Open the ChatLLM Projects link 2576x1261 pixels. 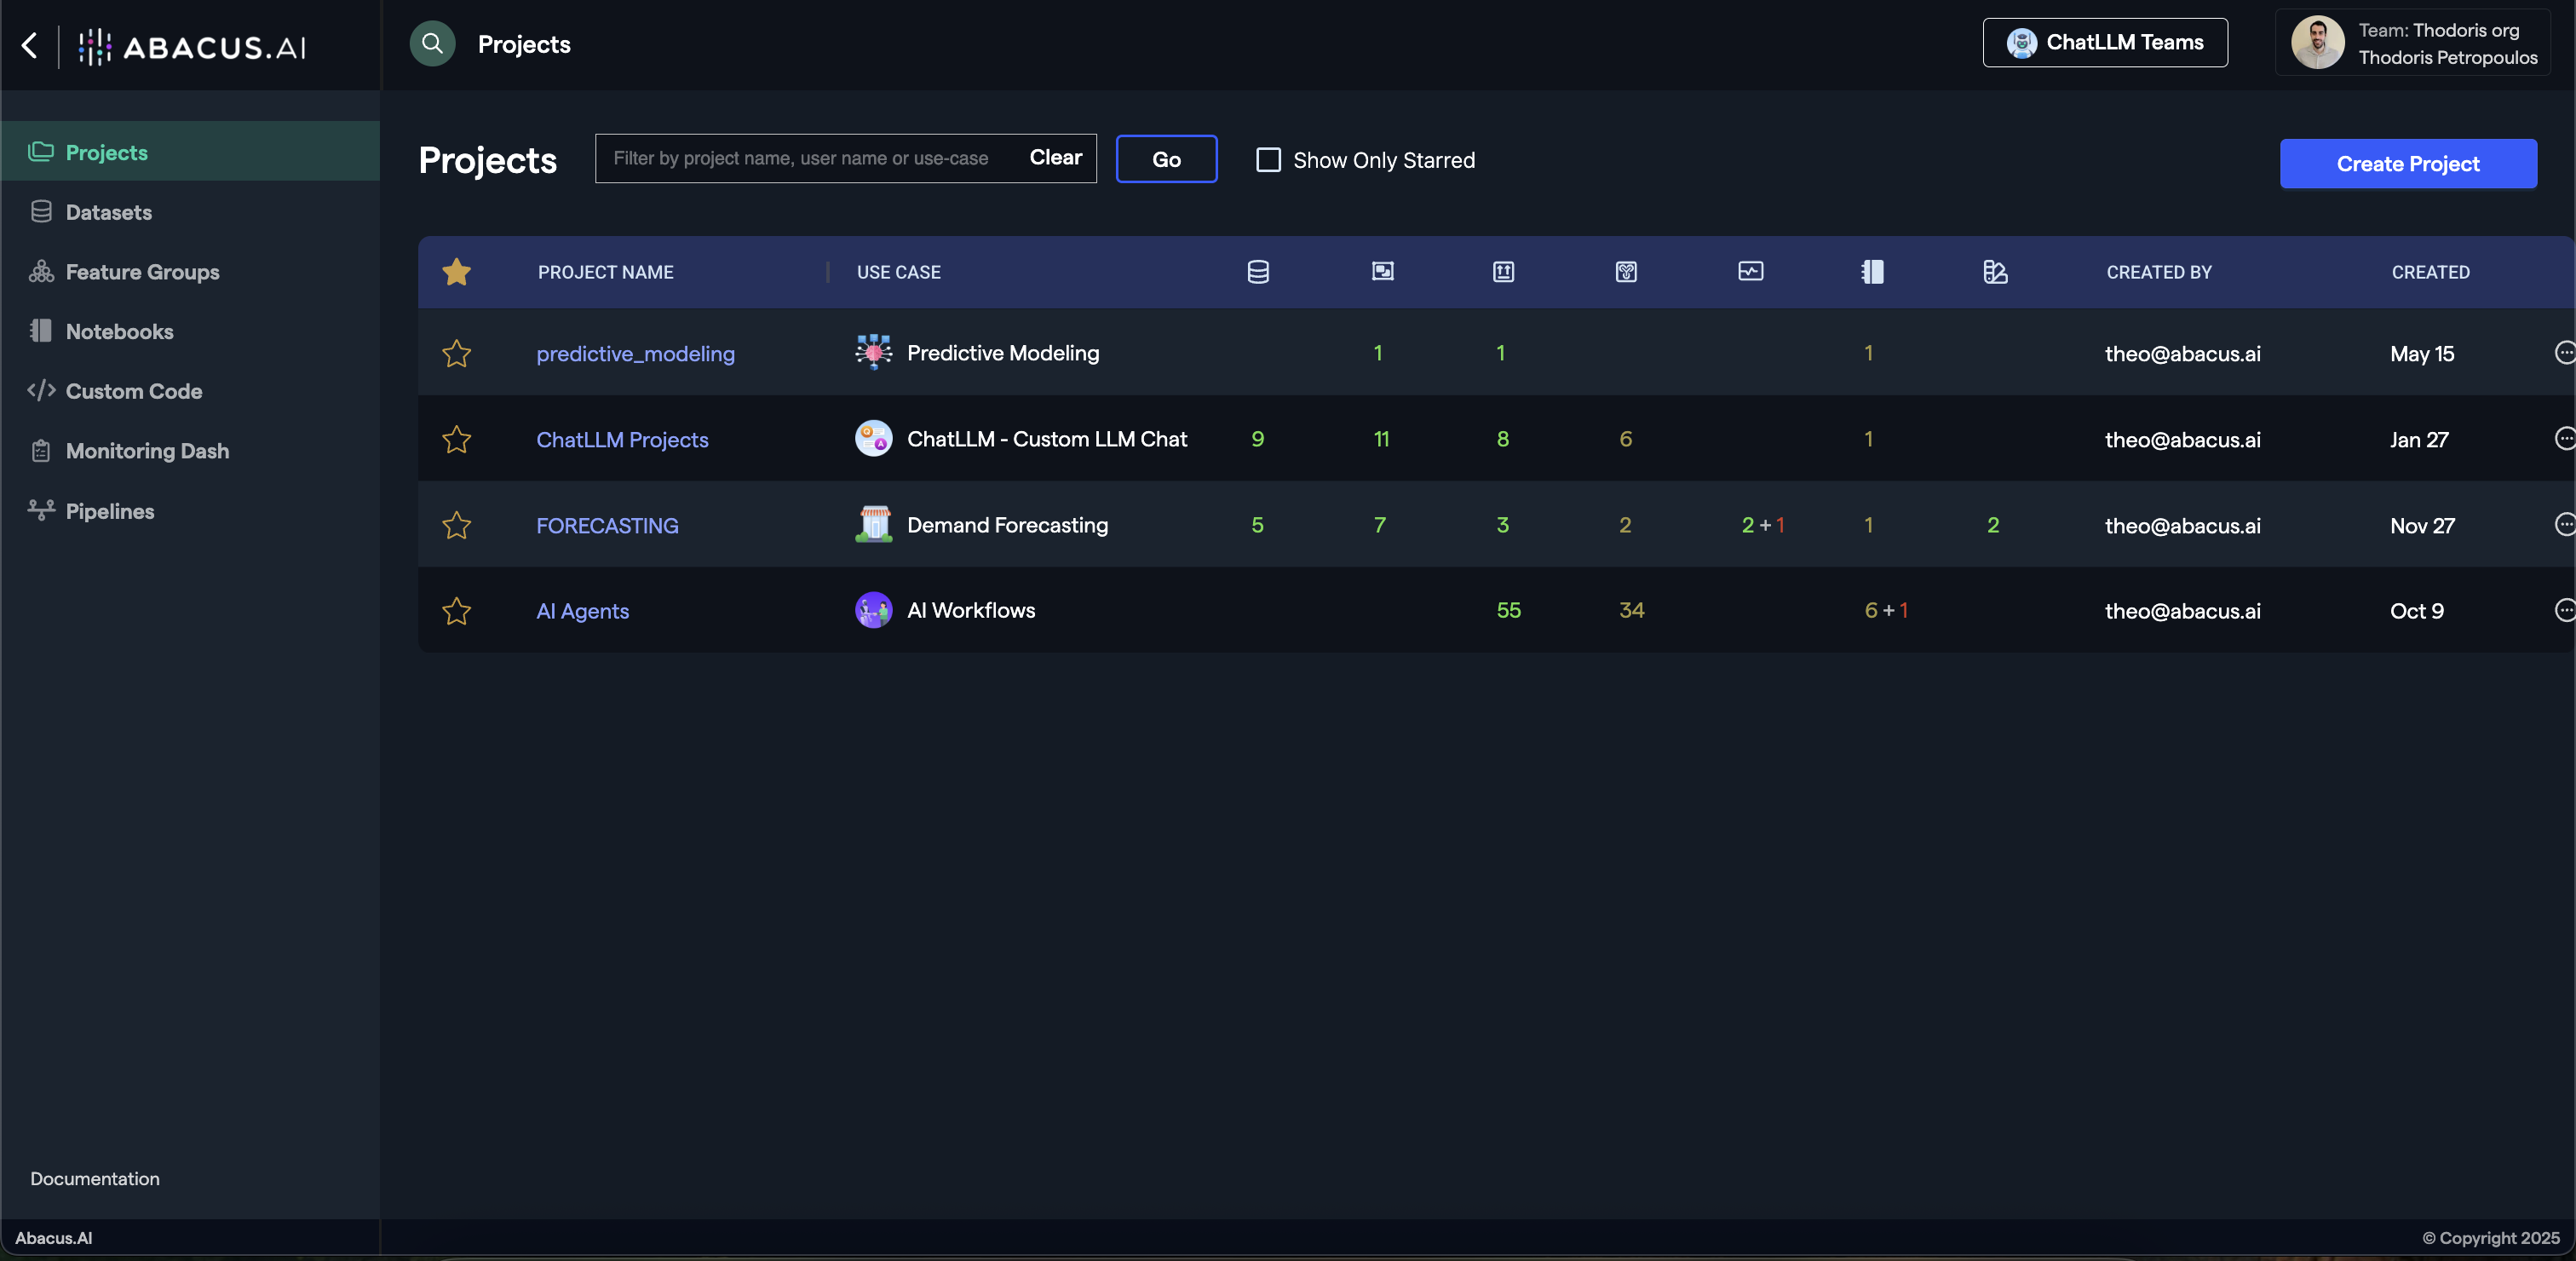[622, 440]
